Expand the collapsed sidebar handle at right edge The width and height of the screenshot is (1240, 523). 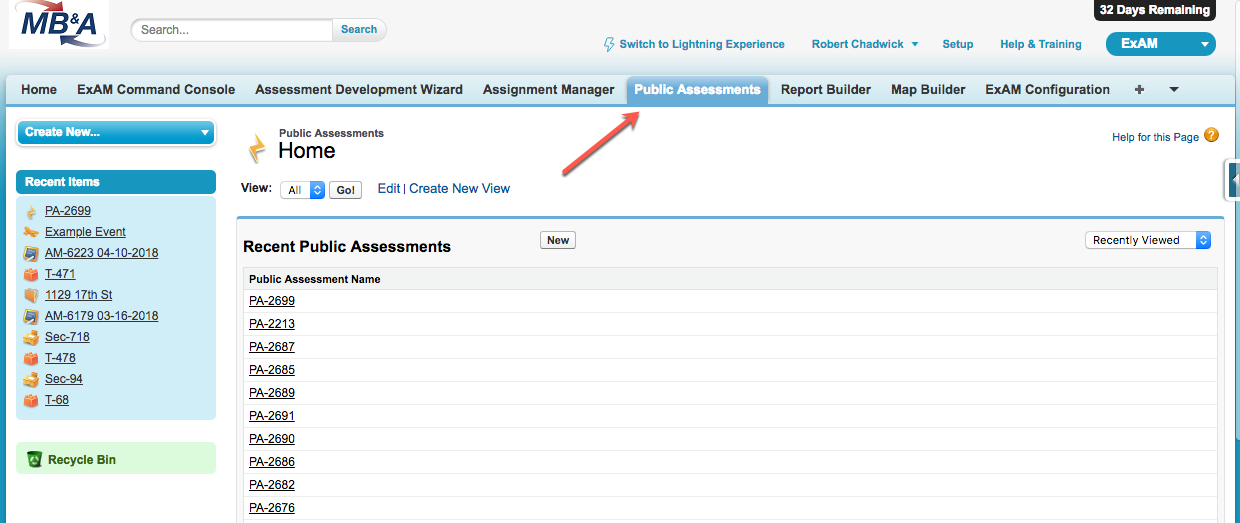pyautogui.click(x=1233, y=179)
